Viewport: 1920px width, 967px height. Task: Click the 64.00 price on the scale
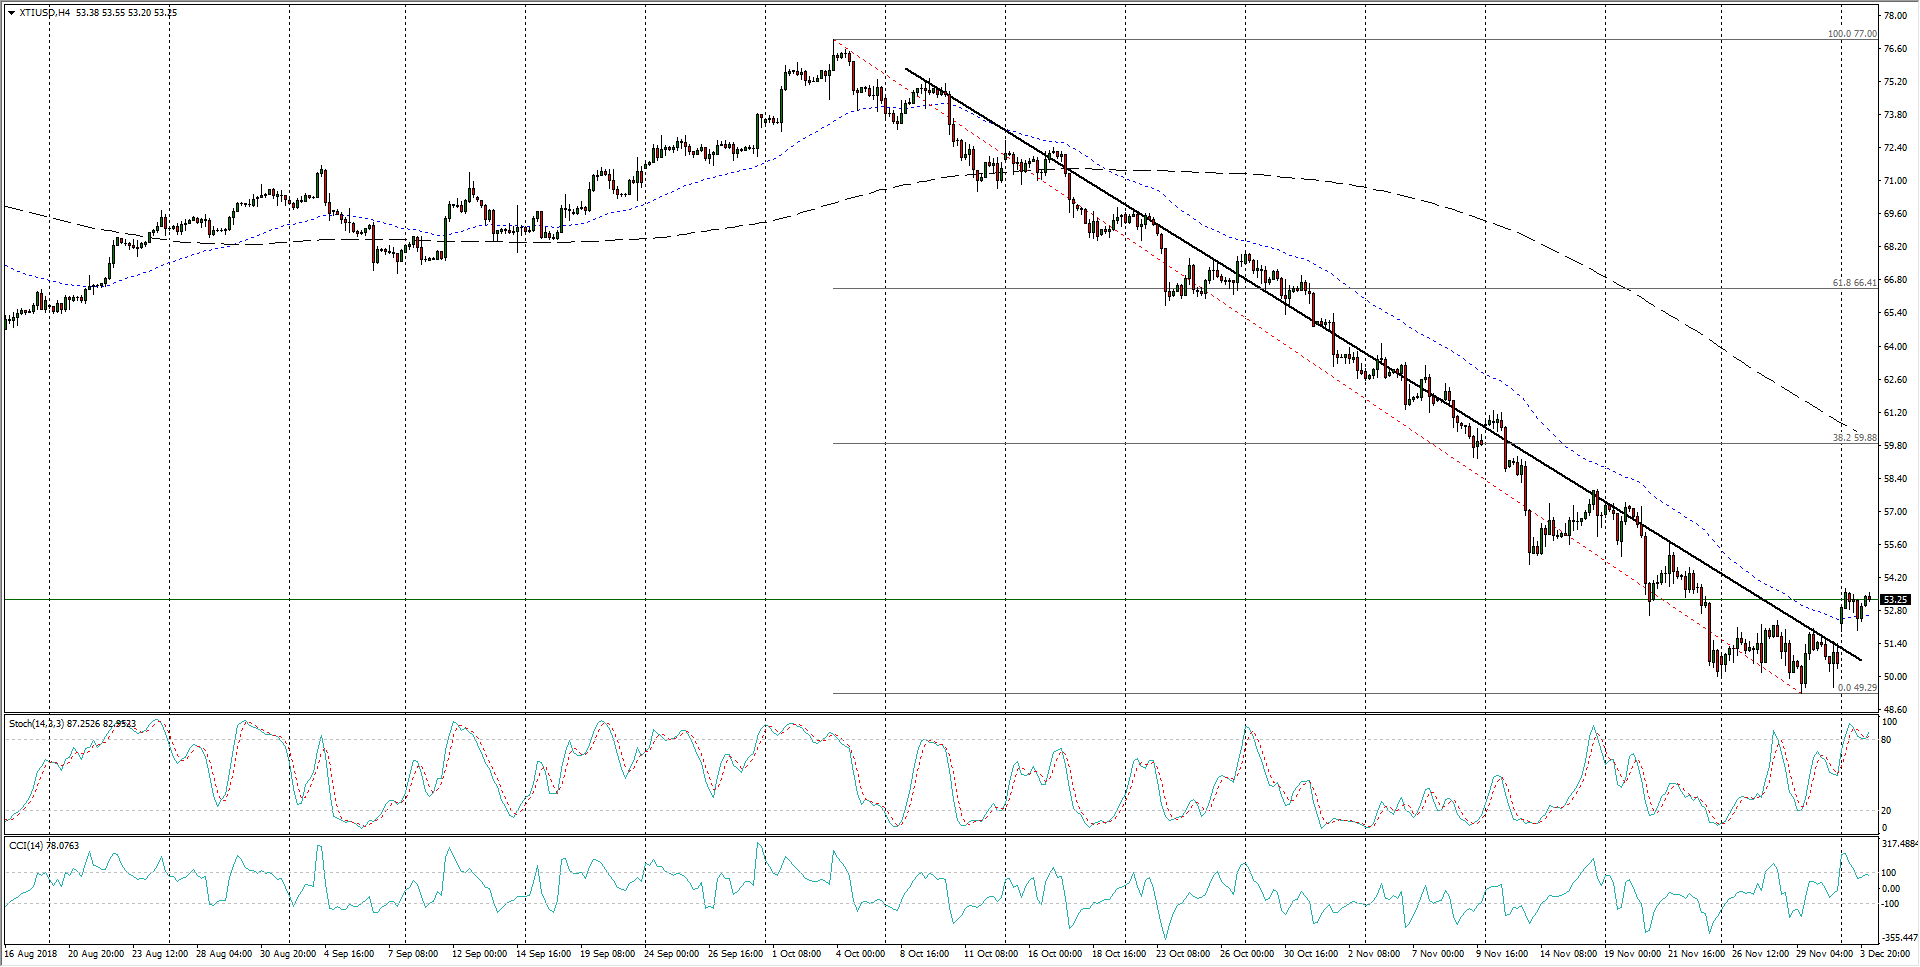coord(1894,347)
